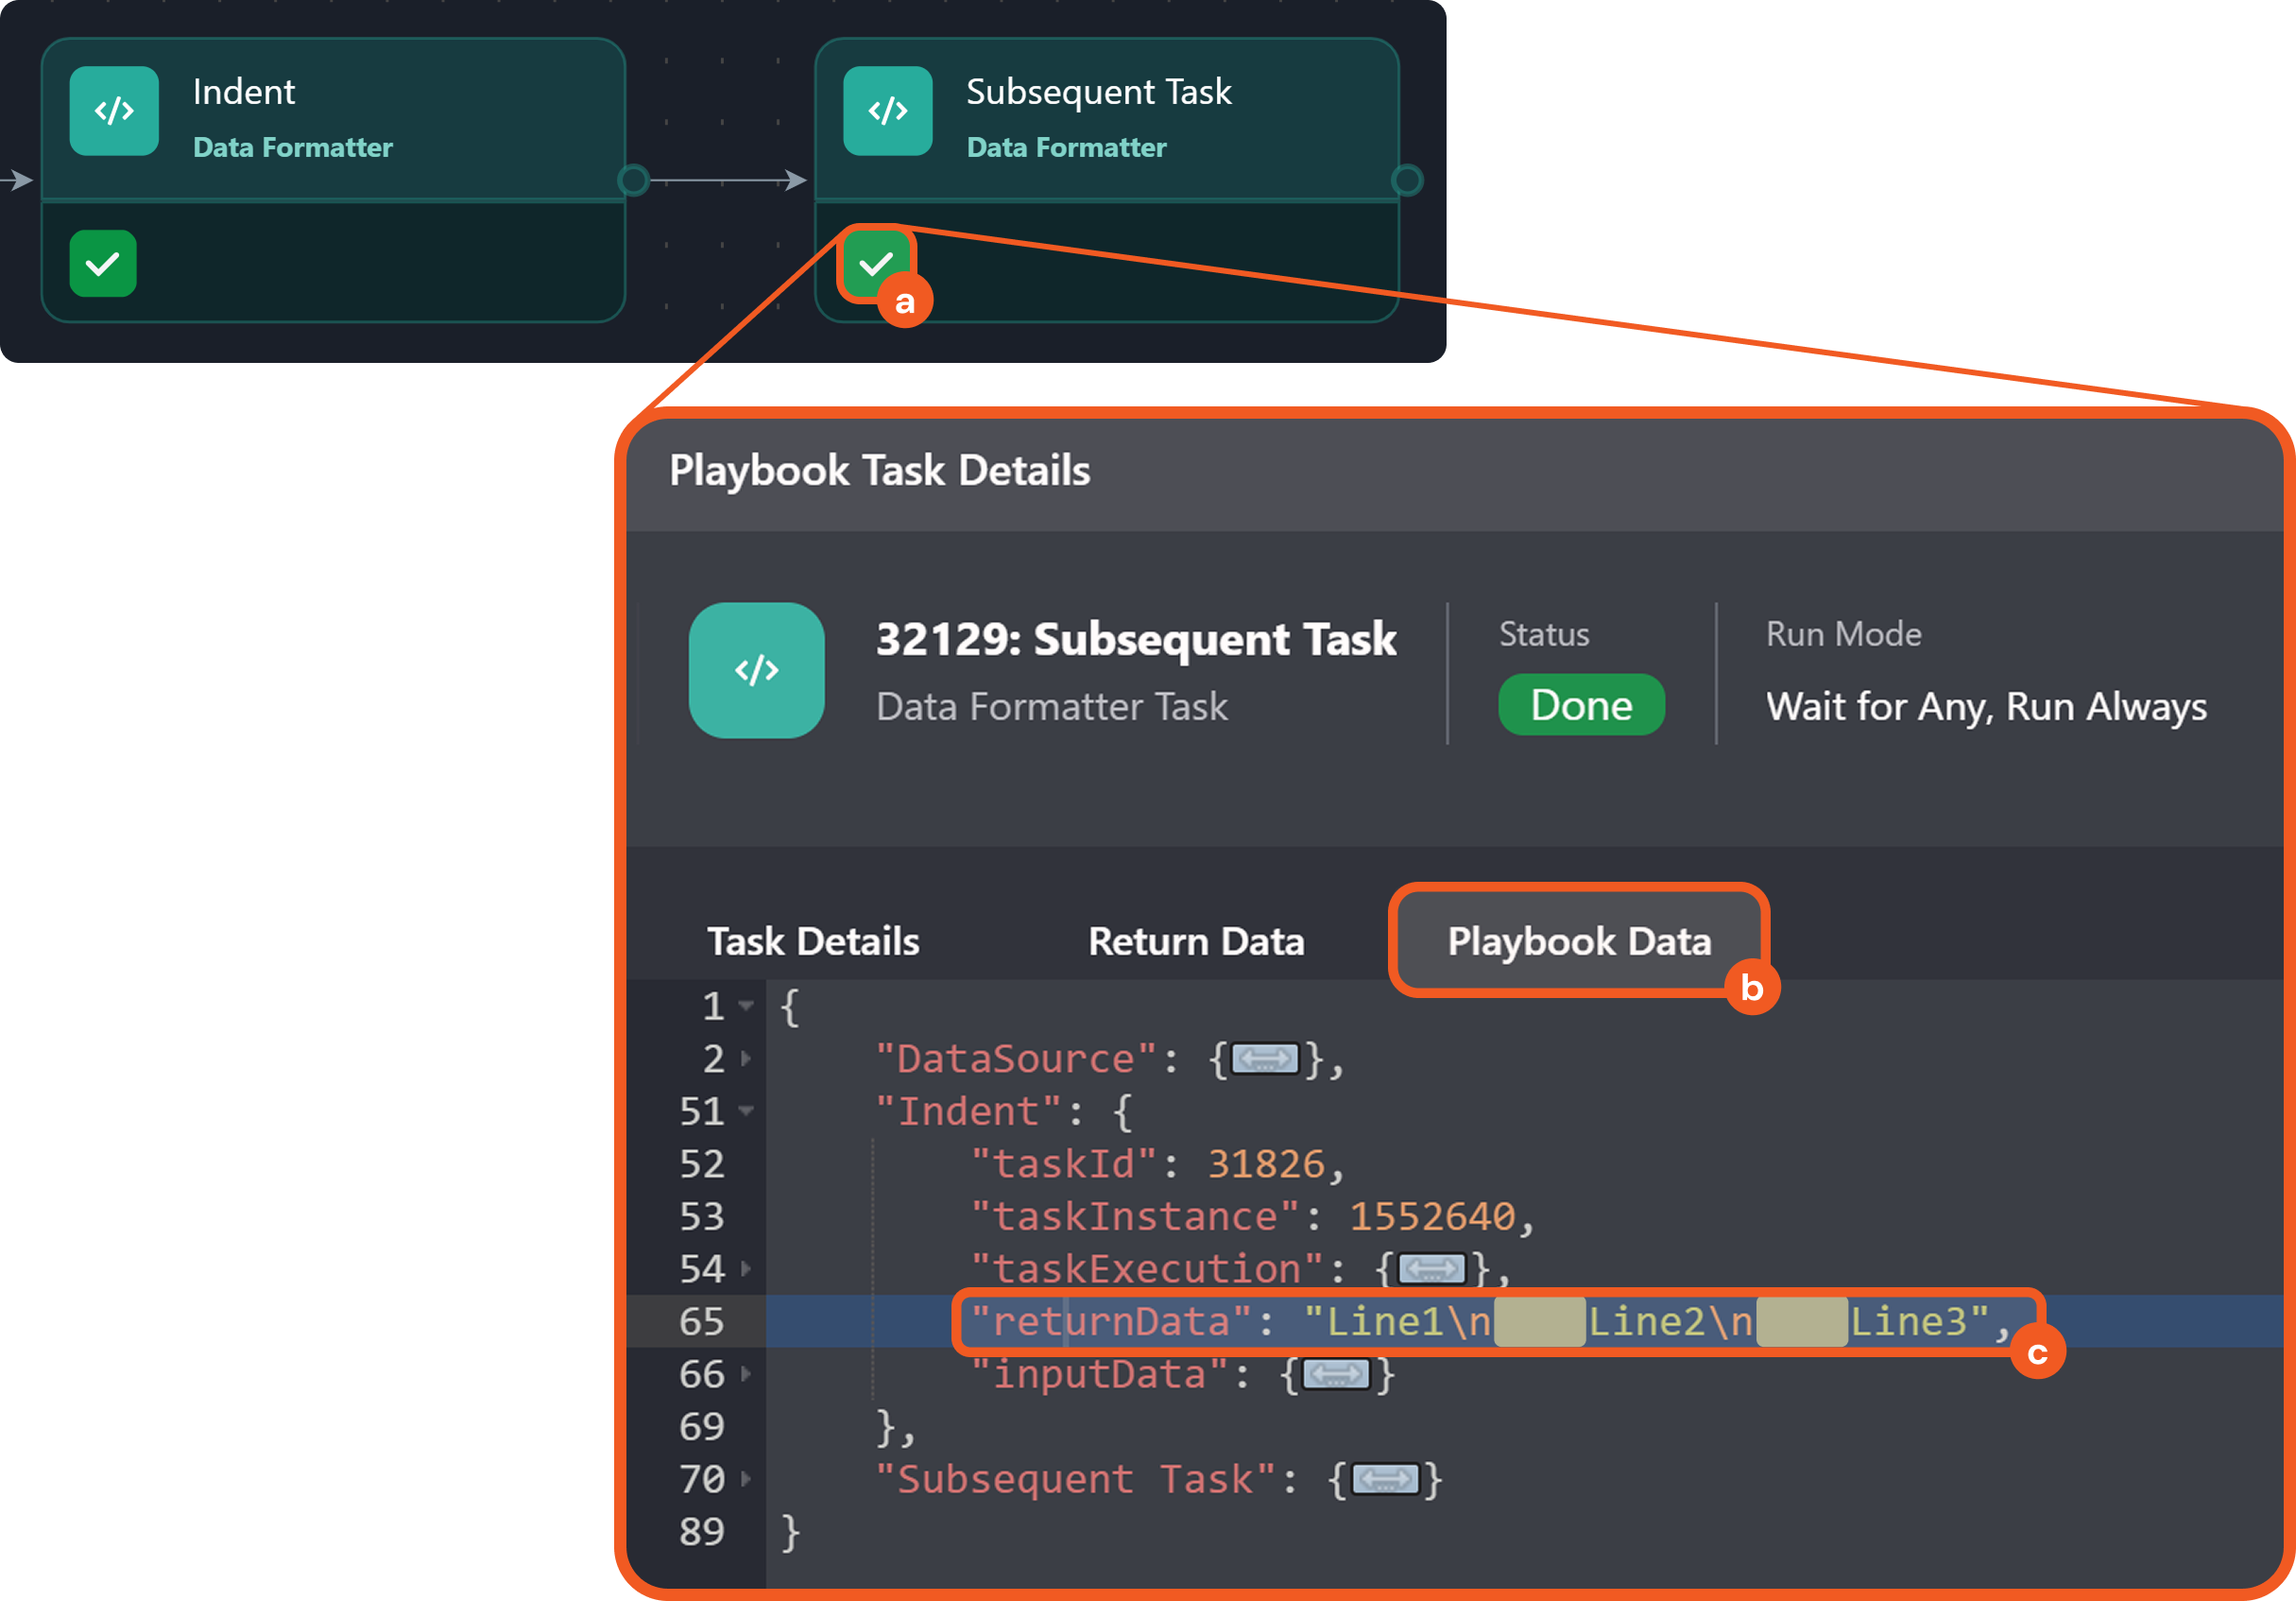The width and height of the screenshot is (2296, 1601).
Task: Expand line 70 Subsequent Task fold arrow
Action: pos(746,1479)
